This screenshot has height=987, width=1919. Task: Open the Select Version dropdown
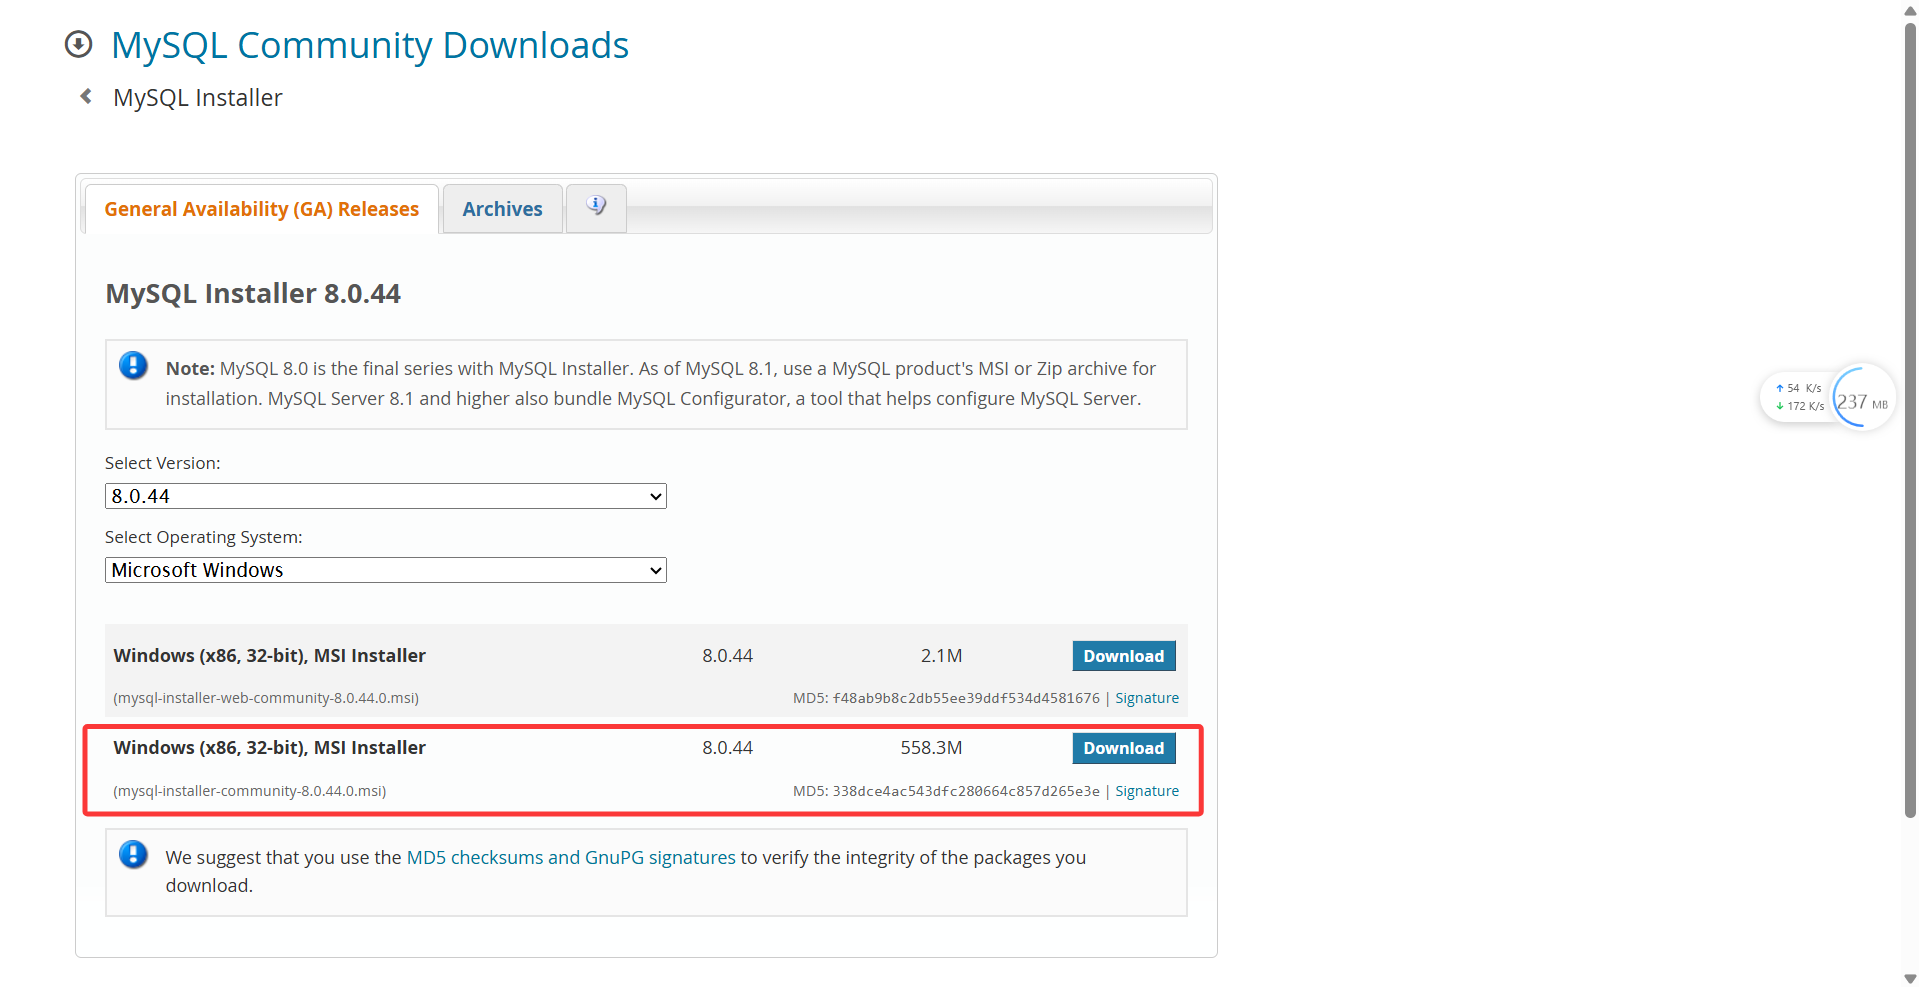point(386,496)
